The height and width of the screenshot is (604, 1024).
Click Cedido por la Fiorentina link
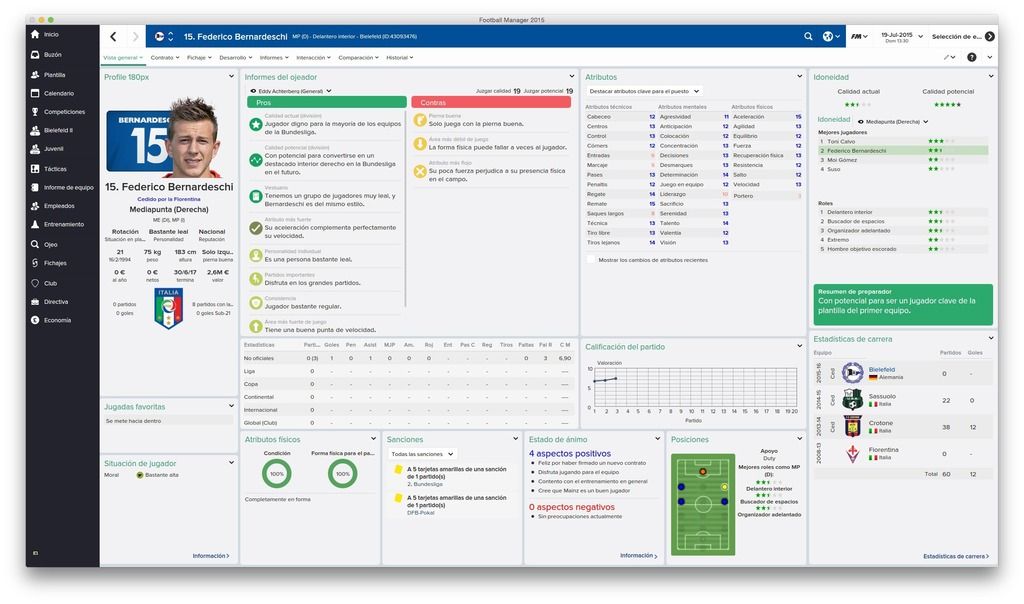click(x=169, y=199)
